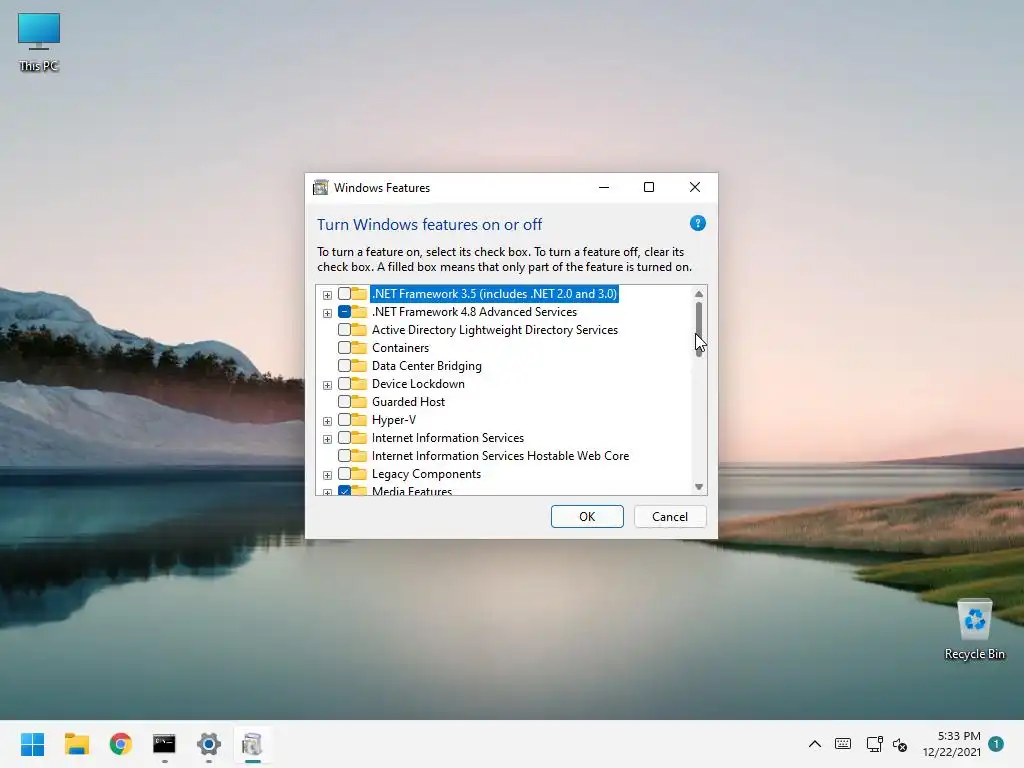The width and height of the screenshot is (1024, 768).
Task: Select Active Directory Lightweight Directory Services label
Action: coord(494,330)
